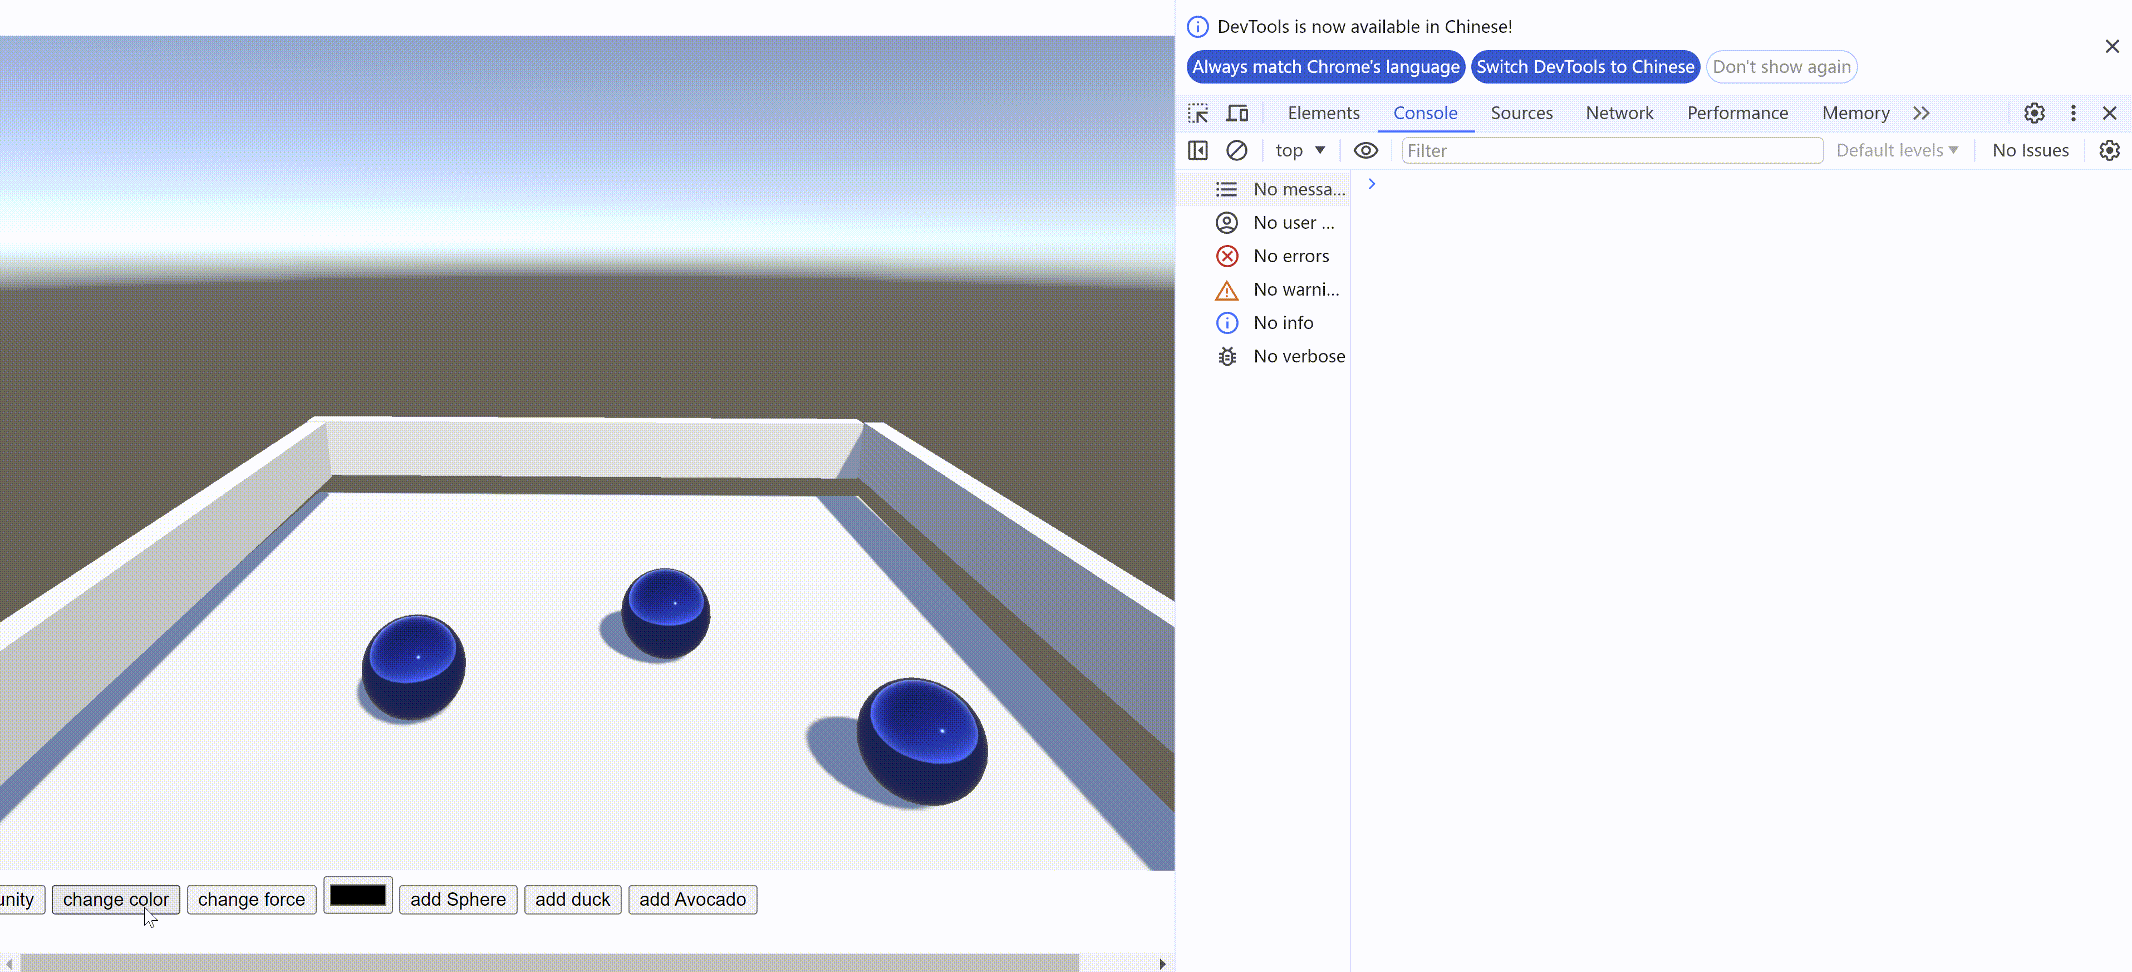Switch to the Console tab
2132x972 pixels.
1426,113
